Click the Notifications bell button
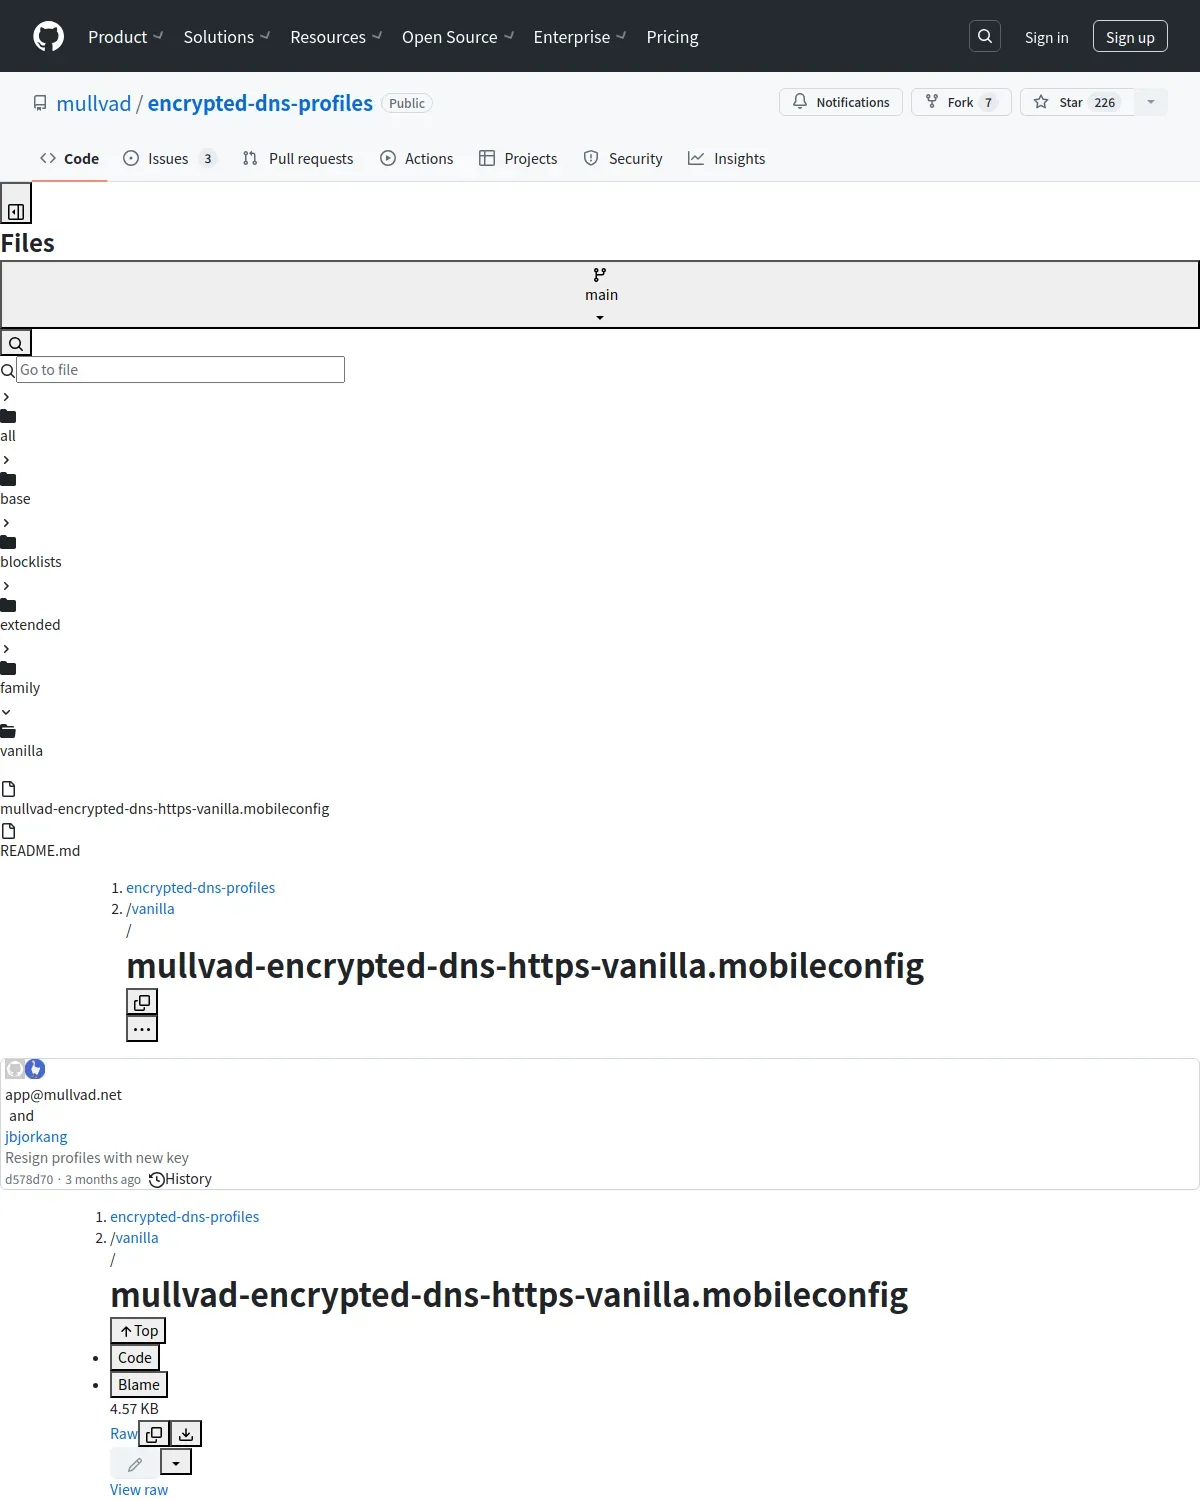Screen dimensions: 1200x1500 [x=841, y=102]
